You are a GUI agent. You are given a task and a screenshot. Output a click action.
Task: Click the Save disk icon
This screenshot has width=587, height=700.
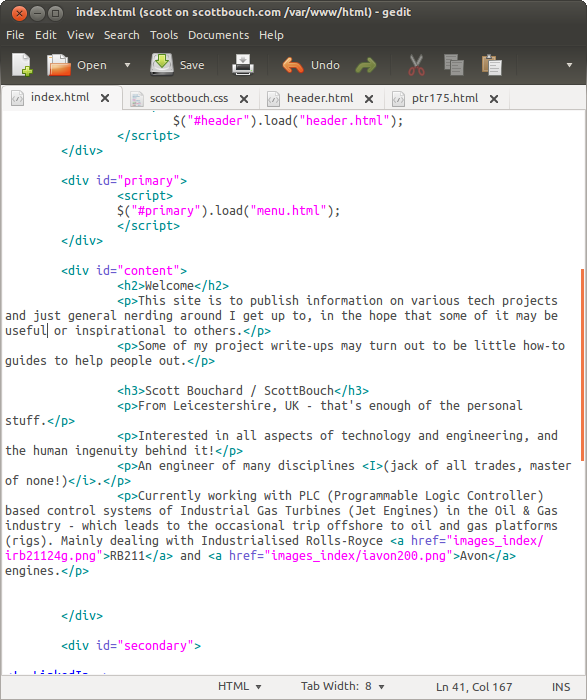(162, 64)
